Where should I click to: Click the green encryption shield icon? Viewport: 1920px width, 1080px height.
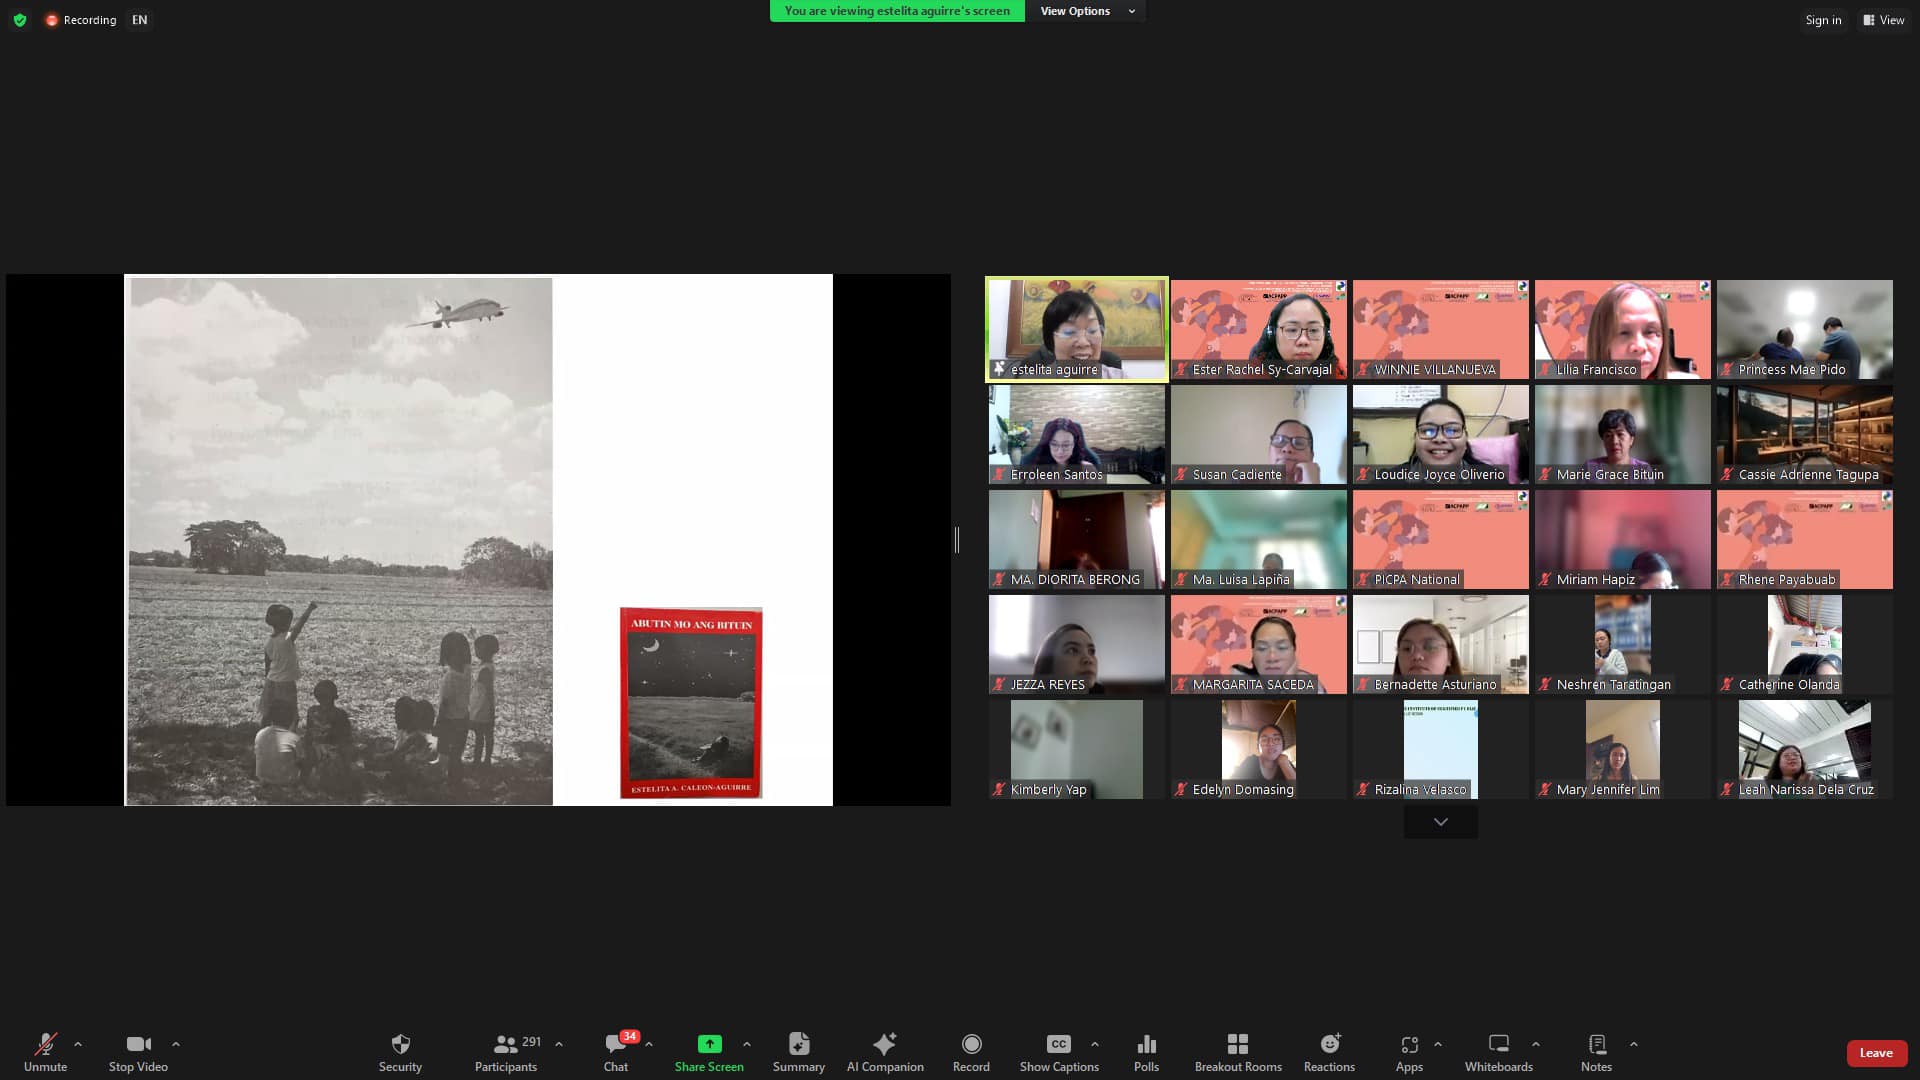click(20, 20)
